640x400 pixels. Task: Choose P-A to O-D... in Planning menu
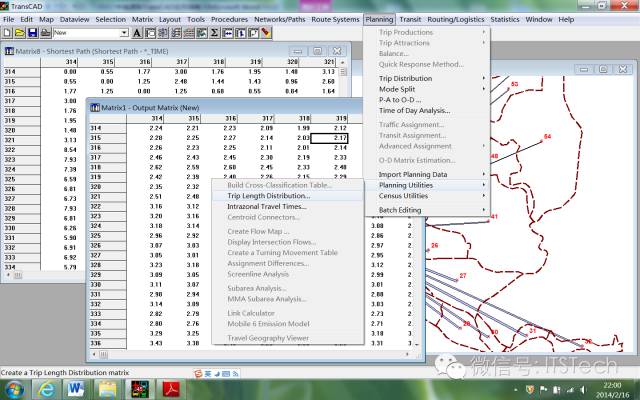pos(427,100)
